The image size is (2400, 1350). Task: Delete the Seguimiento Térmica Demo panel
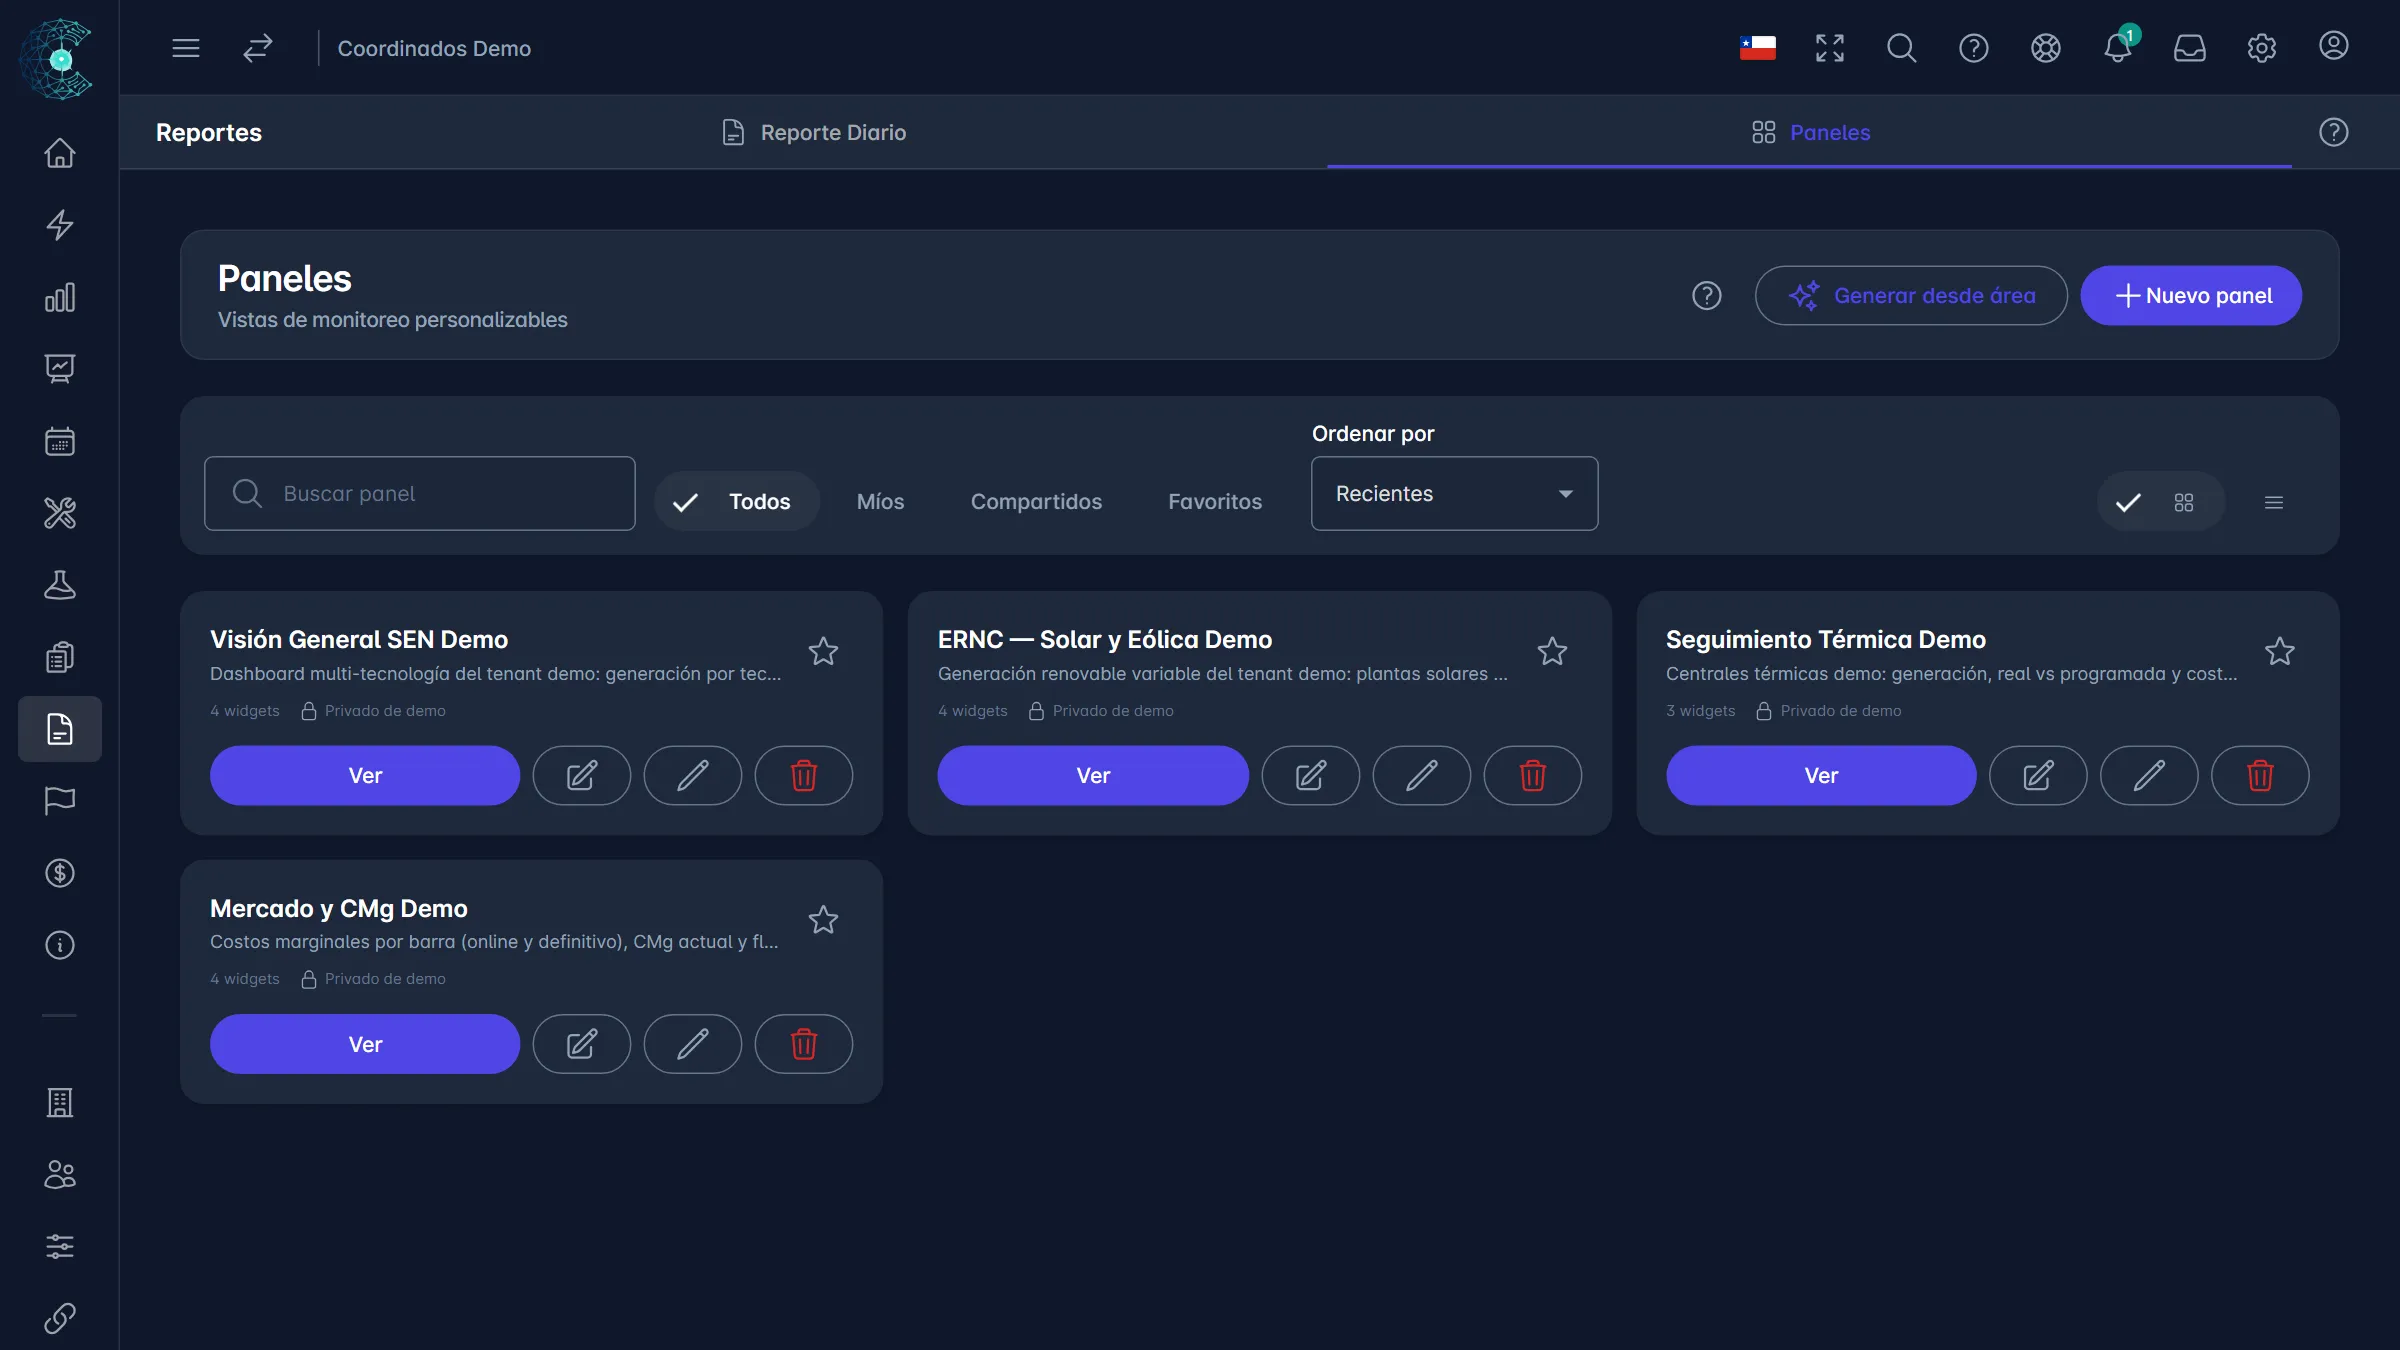point(2260,776)
